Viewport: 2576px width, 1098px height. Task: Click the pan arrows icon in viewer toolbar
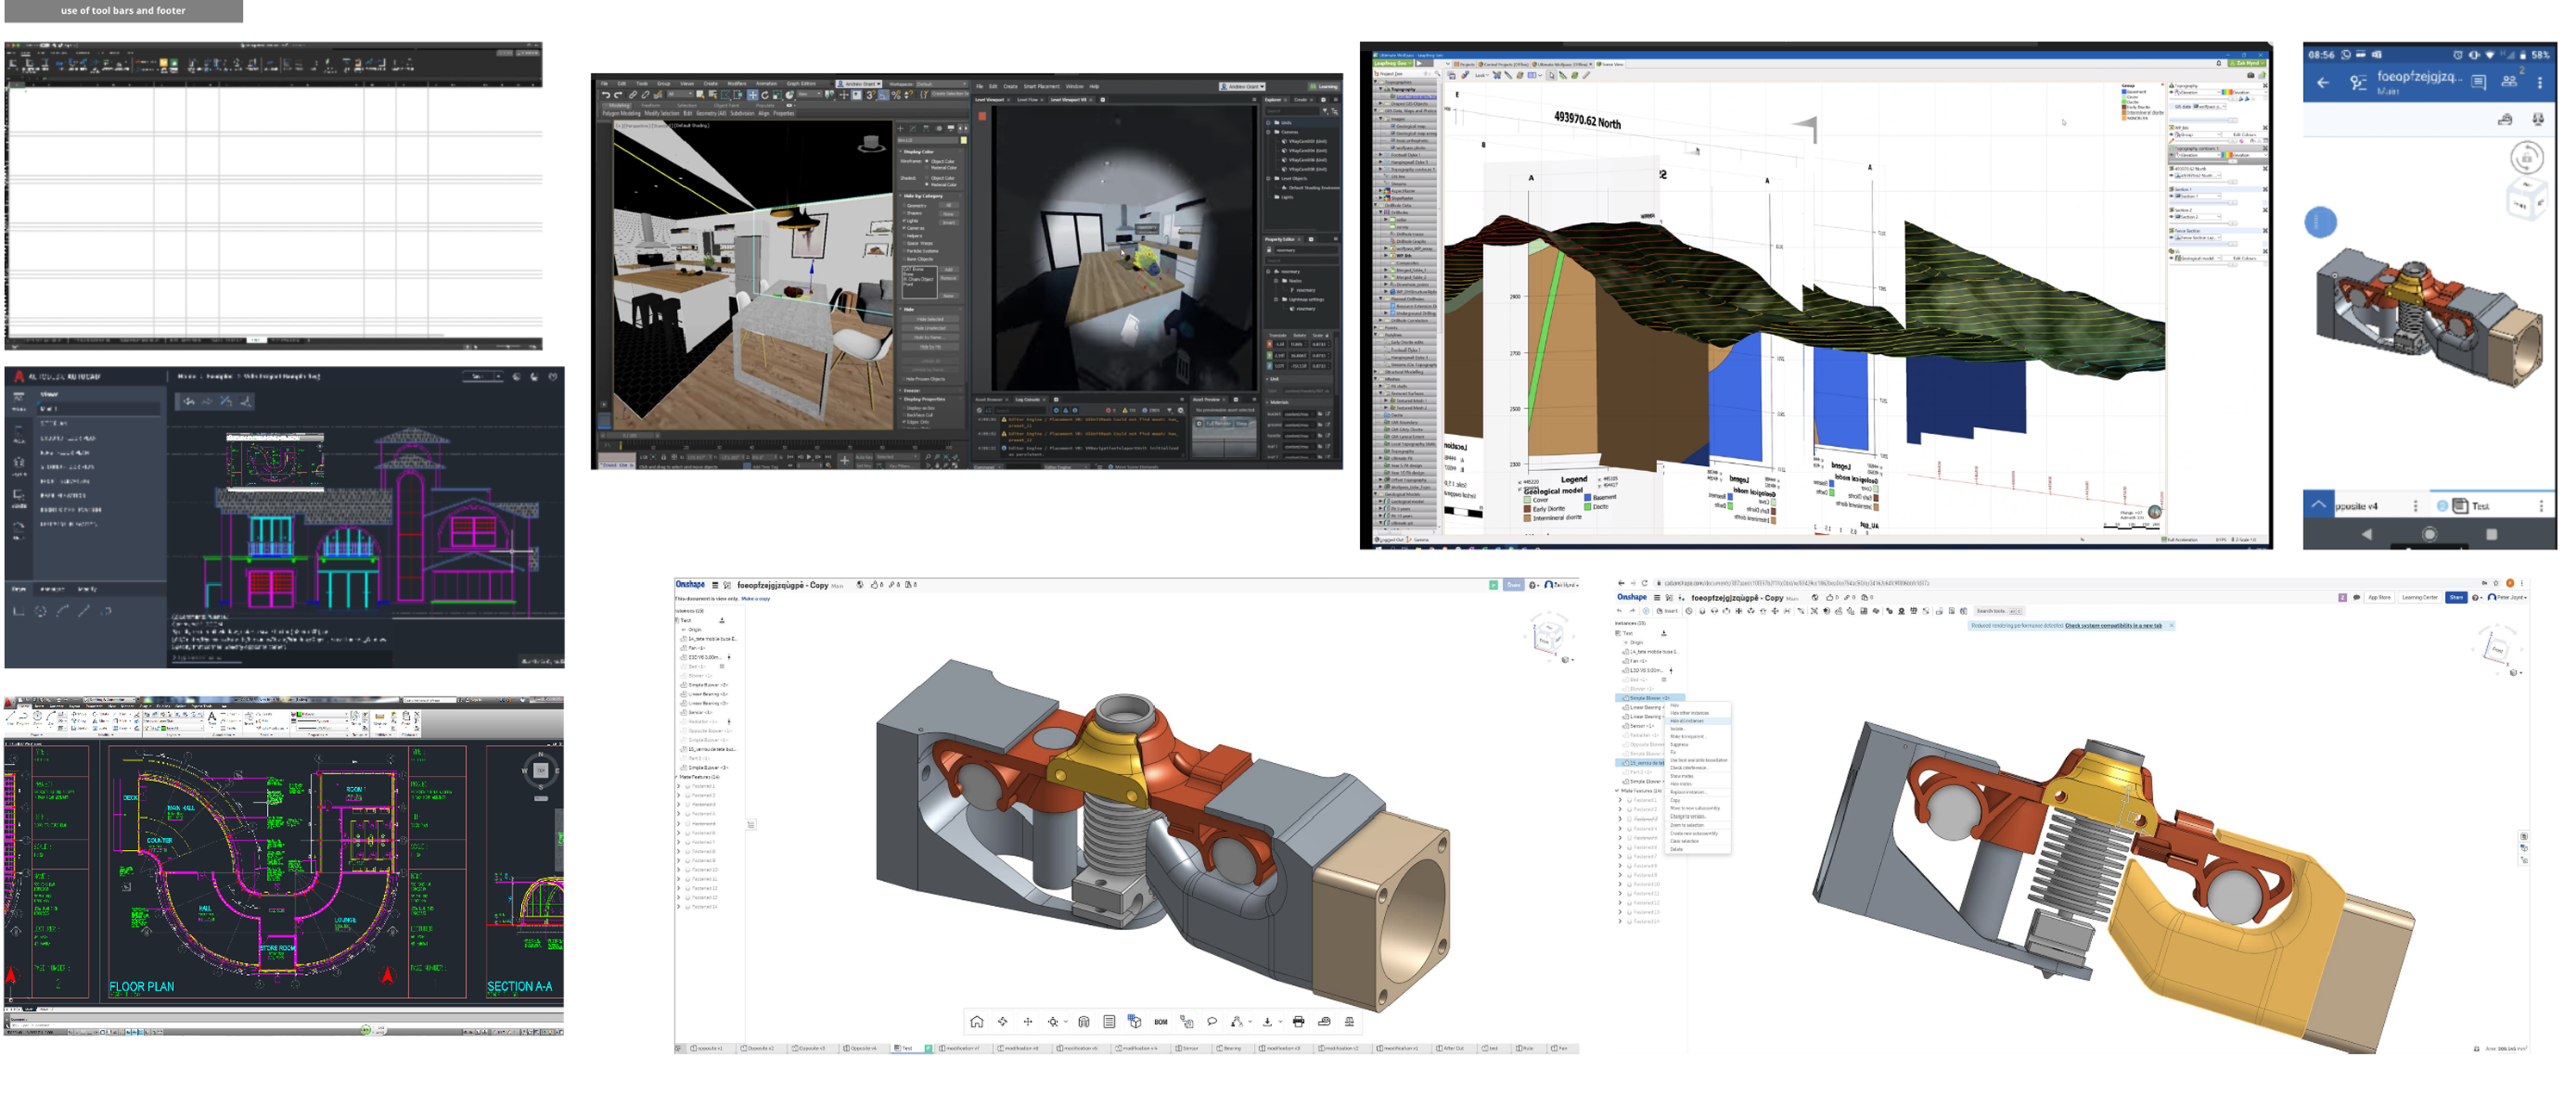pyautogui.click(x=1028, y=1022)
